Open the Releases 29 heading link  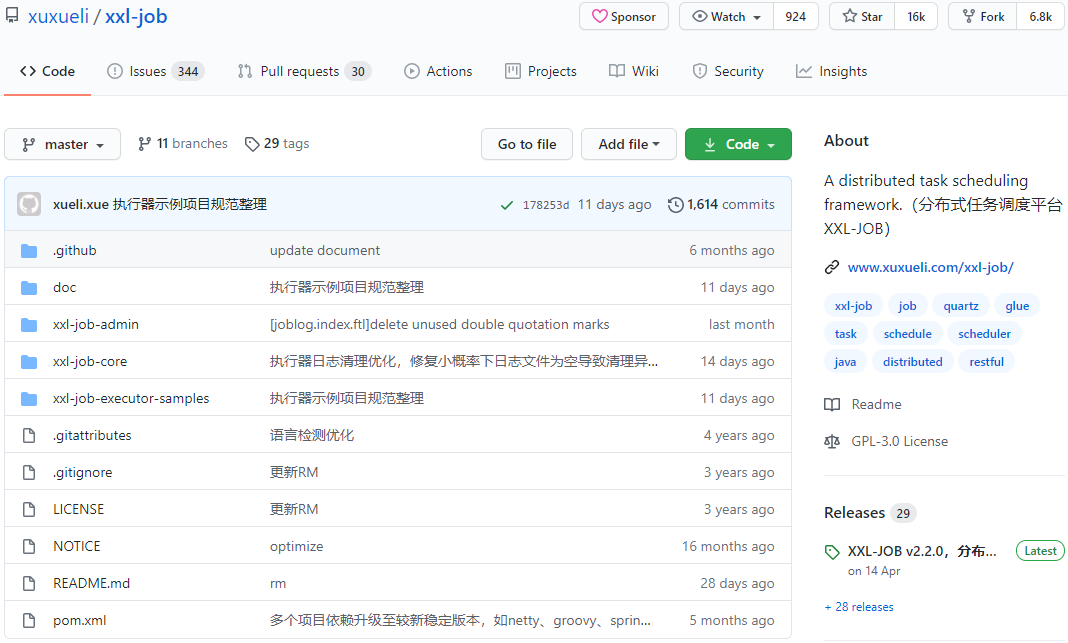coord(870,513)
